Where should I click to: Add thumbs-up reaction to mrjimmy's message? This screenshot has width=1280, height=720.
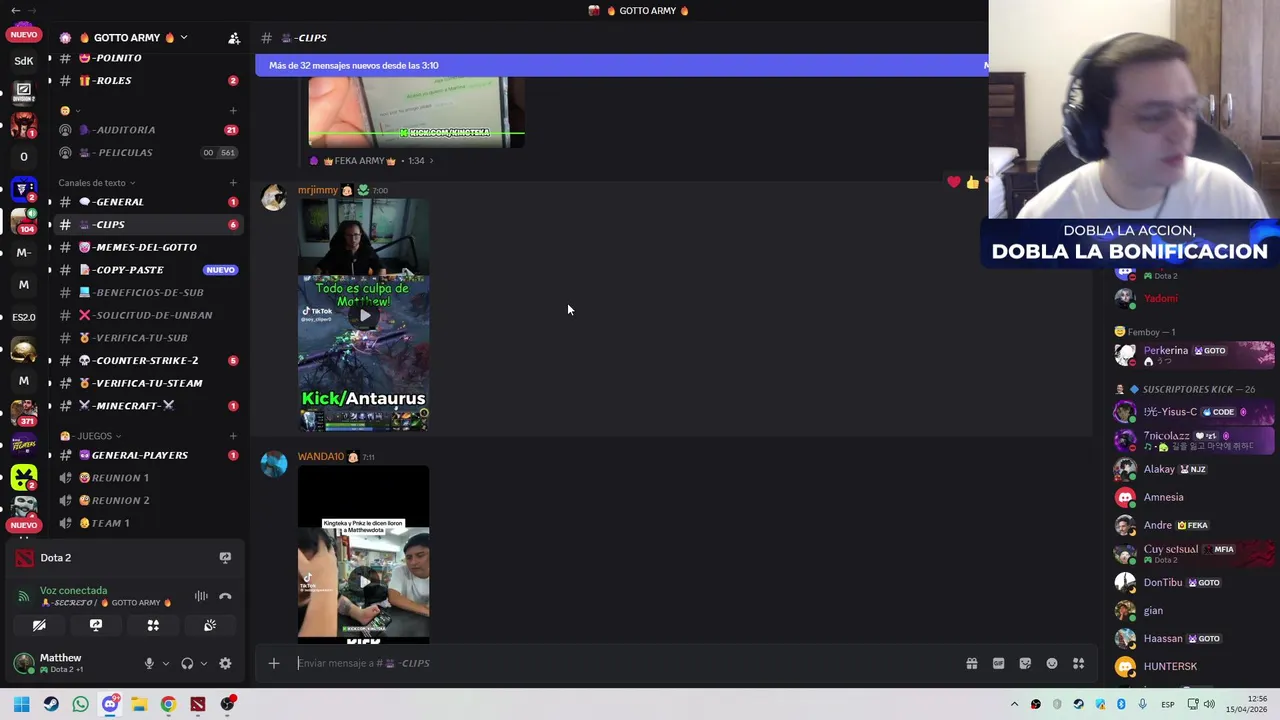pyautogui.click(x=973, y=182)
